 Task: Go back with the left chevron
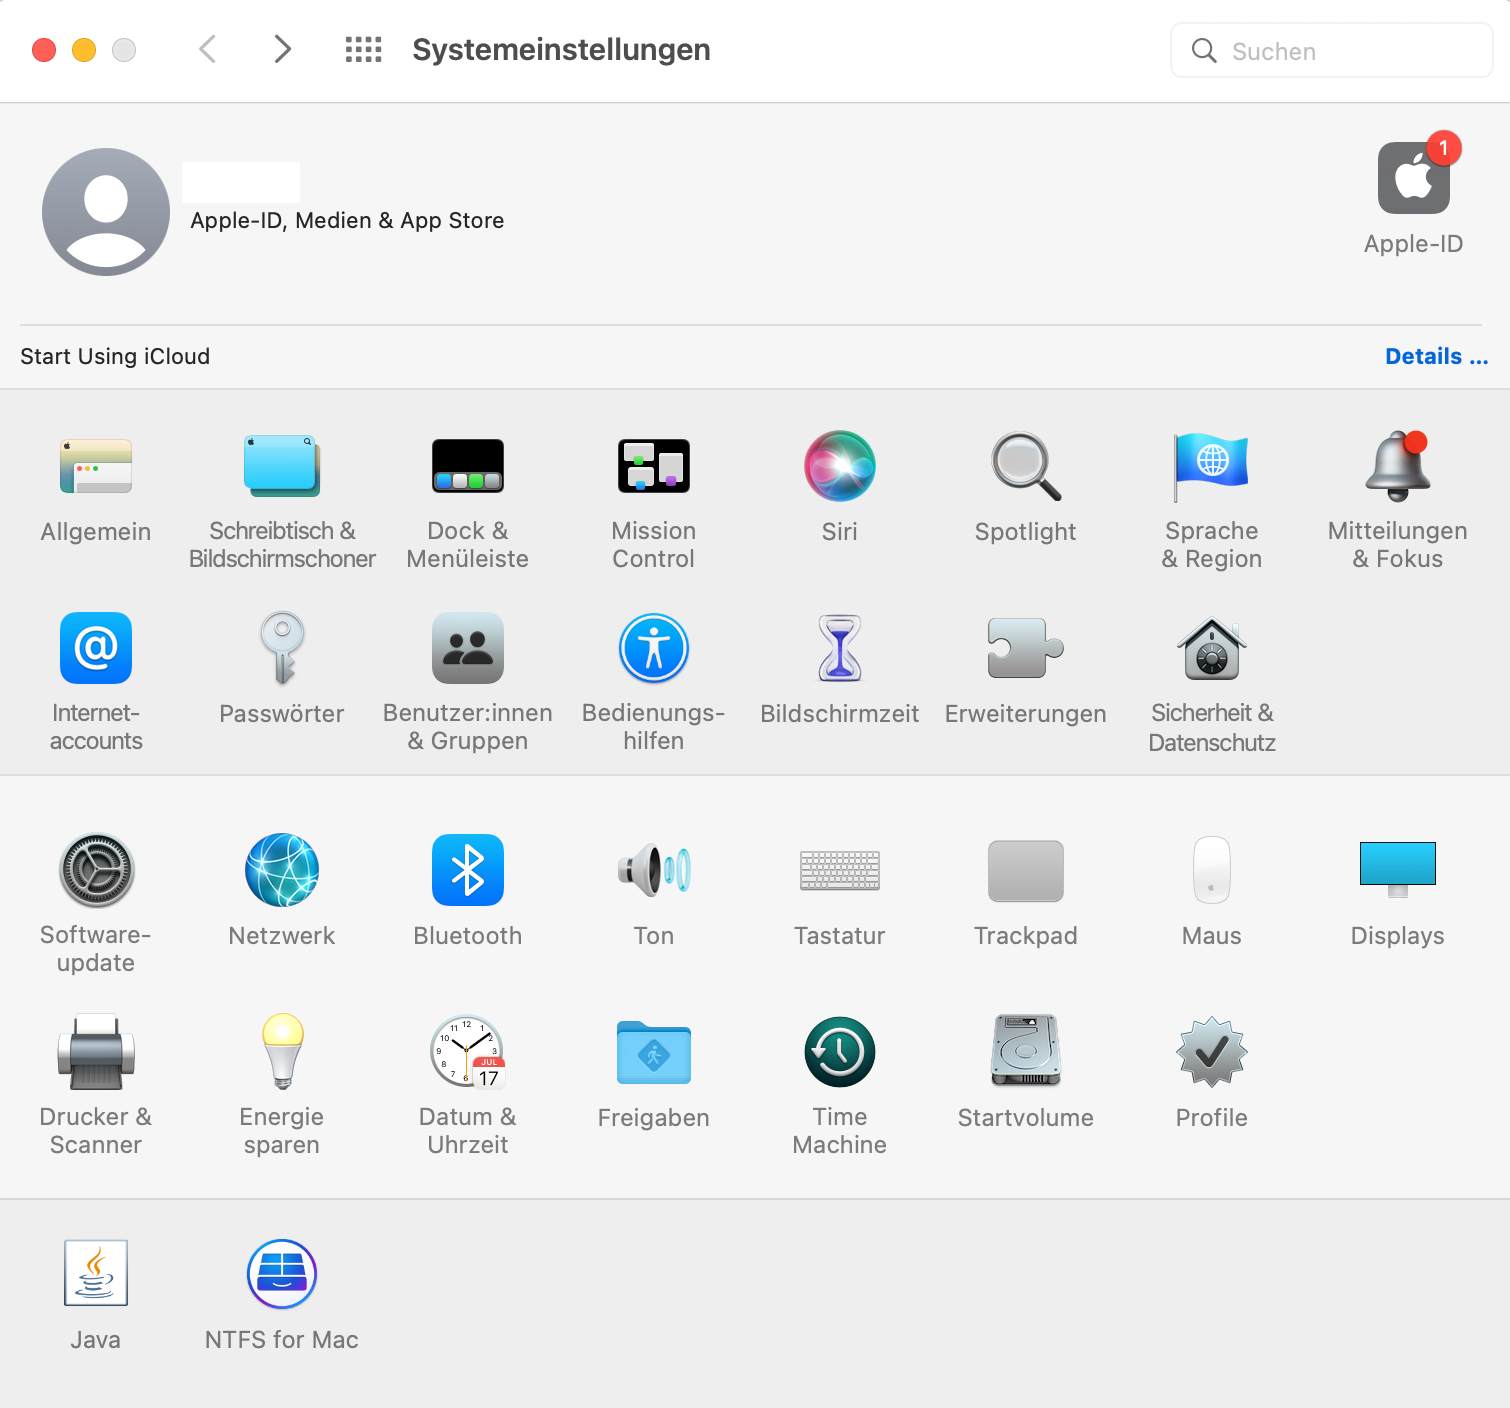point(208,49)
